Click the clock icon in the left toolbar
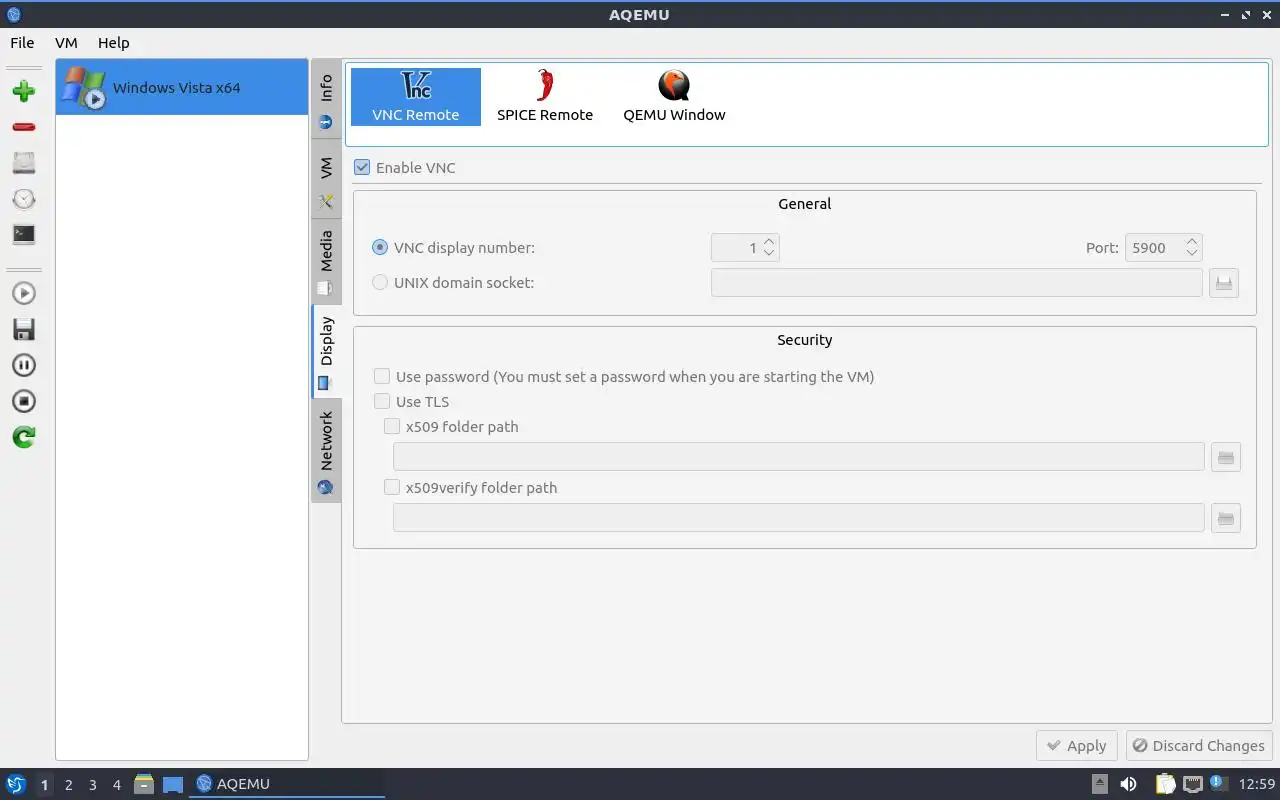This screenshot has height=800, width=1280. pyautogui.click(x=24, y=199)
